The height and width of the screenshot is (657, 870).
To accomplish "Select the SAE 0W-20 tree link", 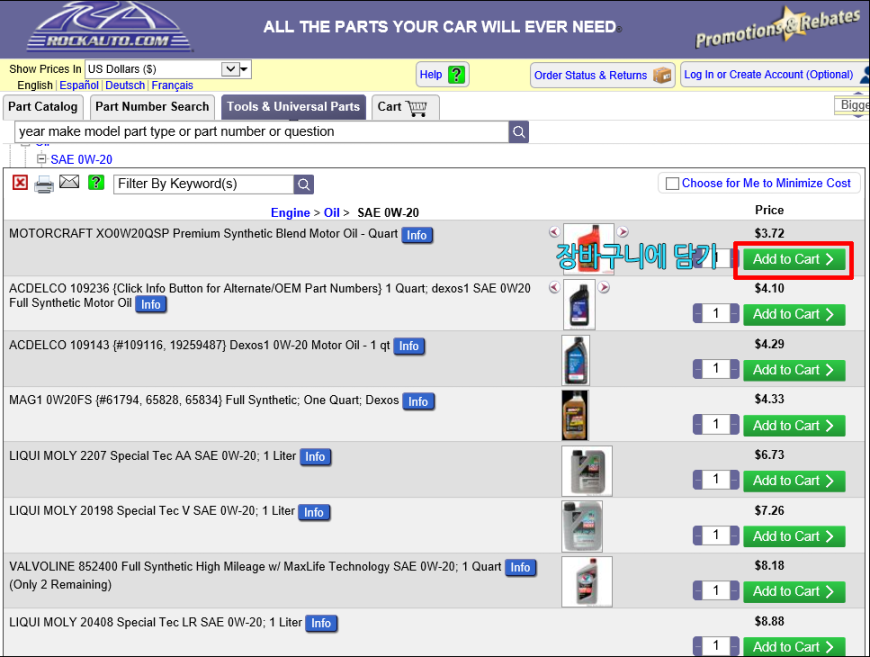I will click(x=82, y=160).
